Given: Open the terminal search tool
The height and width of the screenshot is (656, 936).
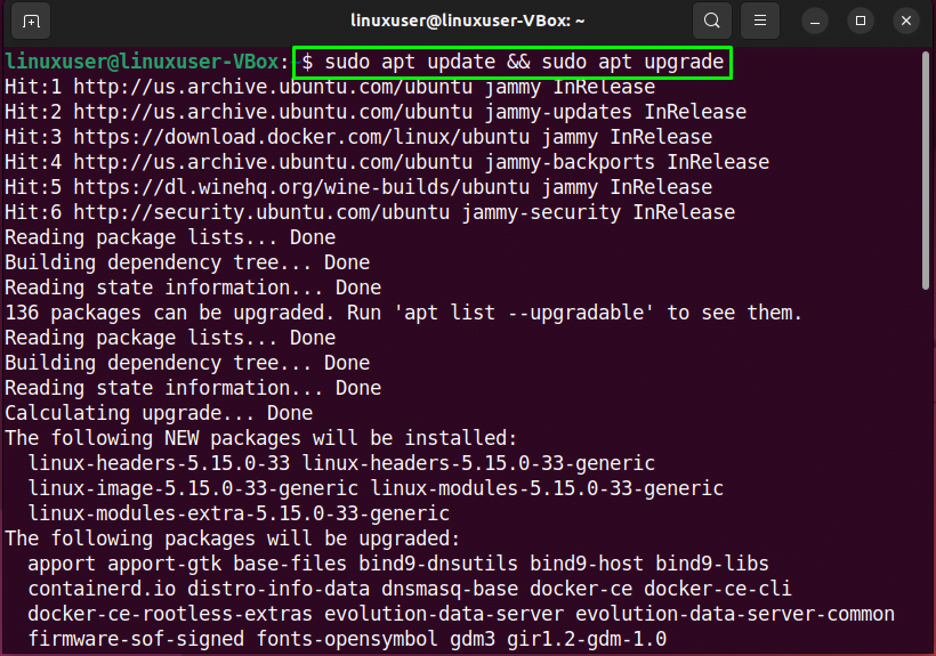Looking at the screenshot, I should pyautogui.click(x=712, y=21).
